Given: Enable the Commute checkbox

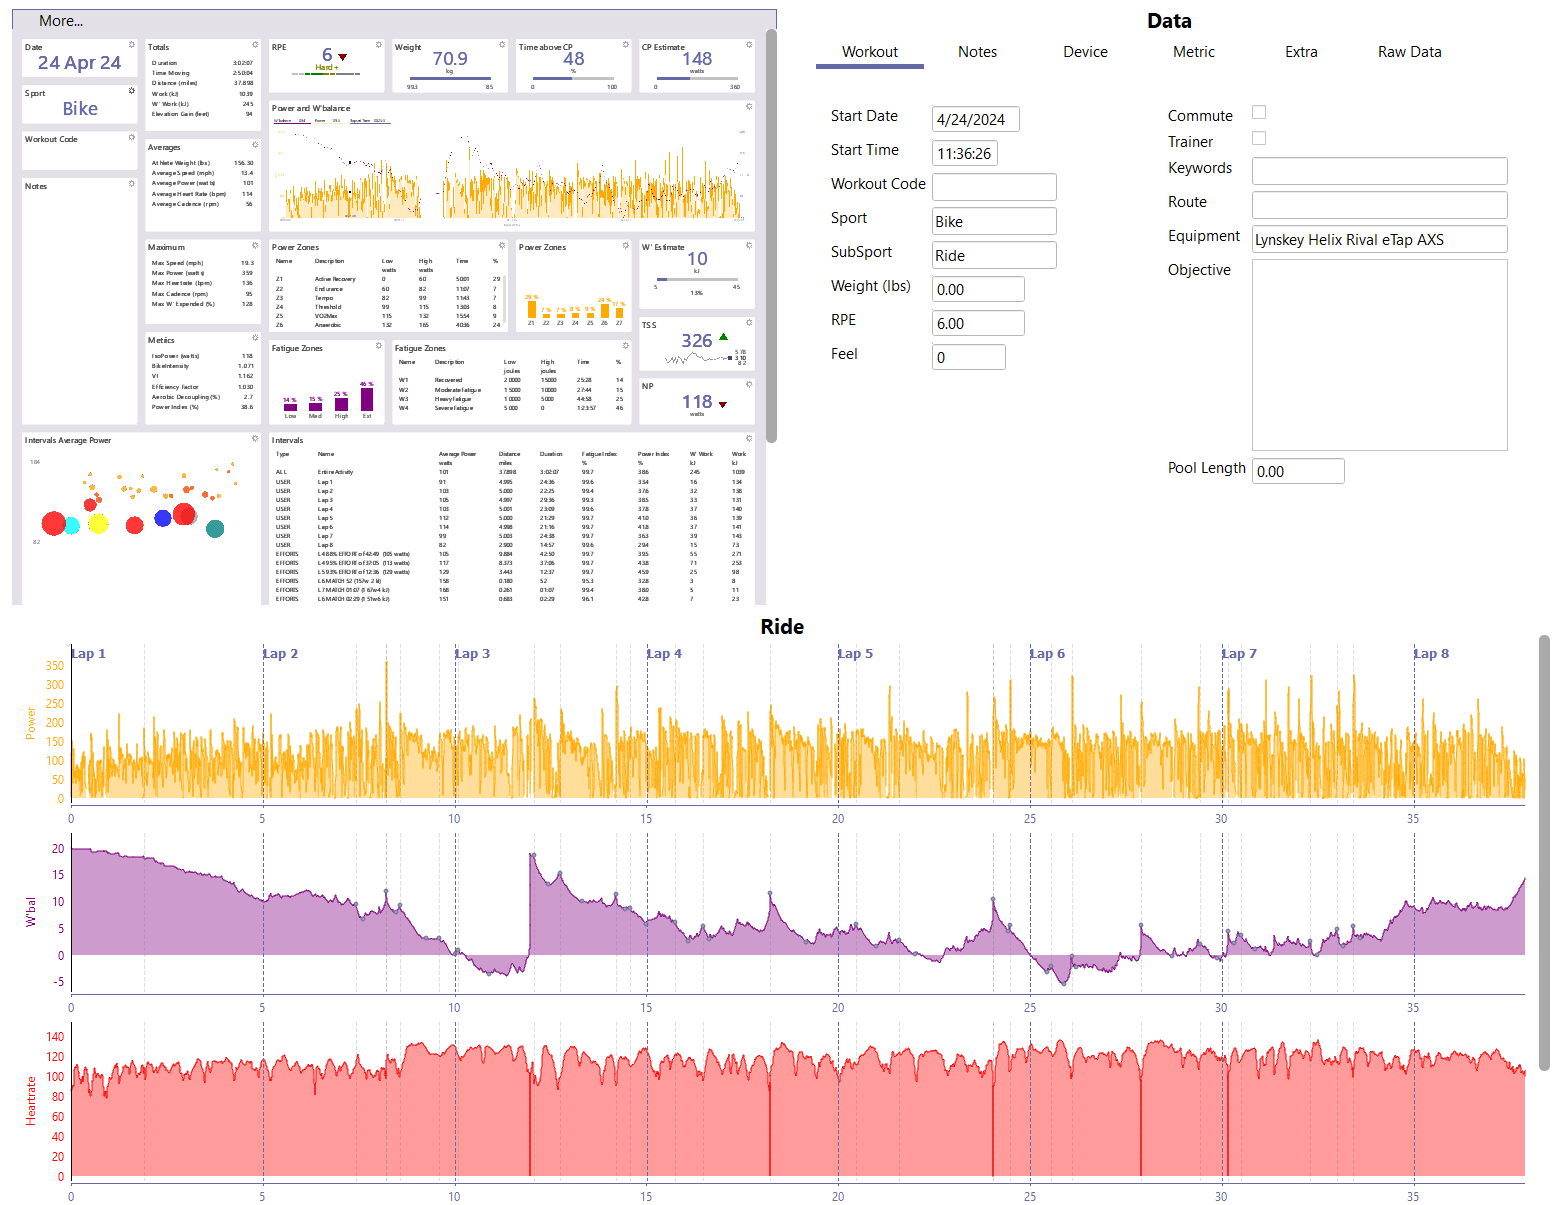Looking at the screenshot, I should point(1259,112).
